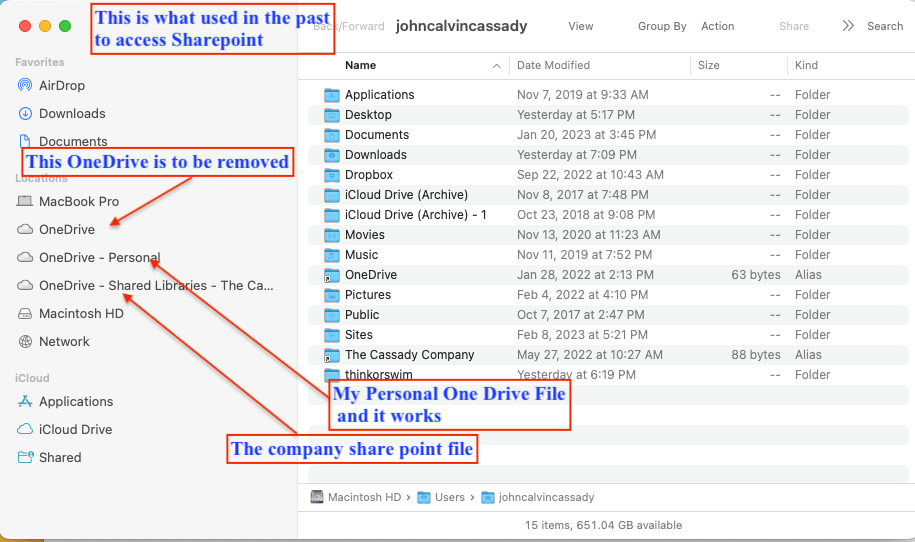Select OneDrive - Shared Libraries location
Image resolution: width=915 pixels, height=542 pixels.
[x=156, y=285]
